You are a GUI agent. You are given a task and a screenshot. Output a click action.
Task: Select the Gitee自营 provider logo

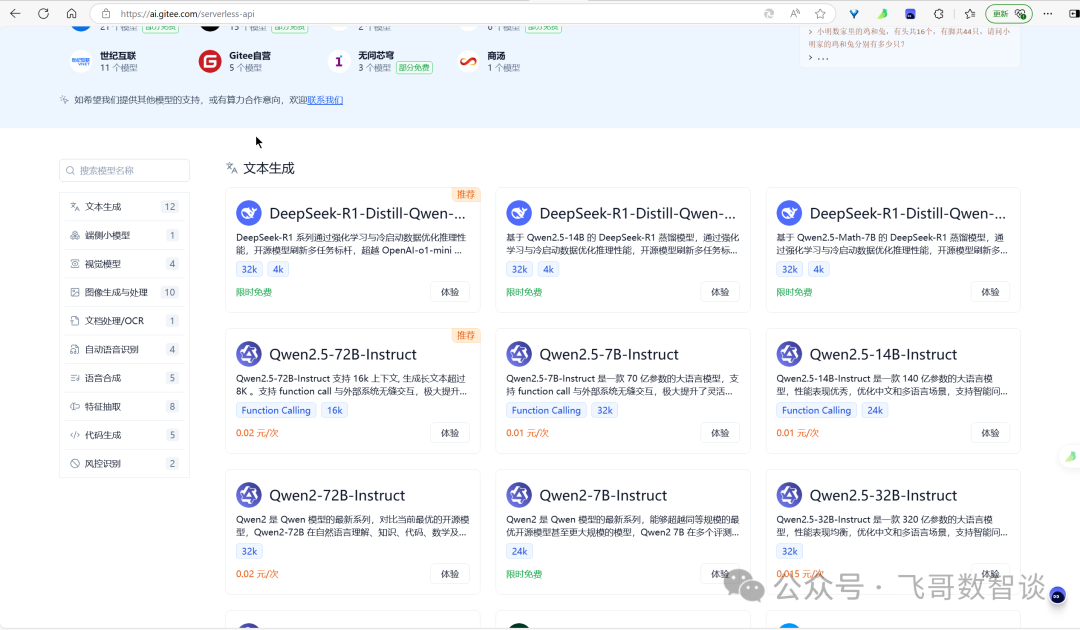(x=210, y=61)
